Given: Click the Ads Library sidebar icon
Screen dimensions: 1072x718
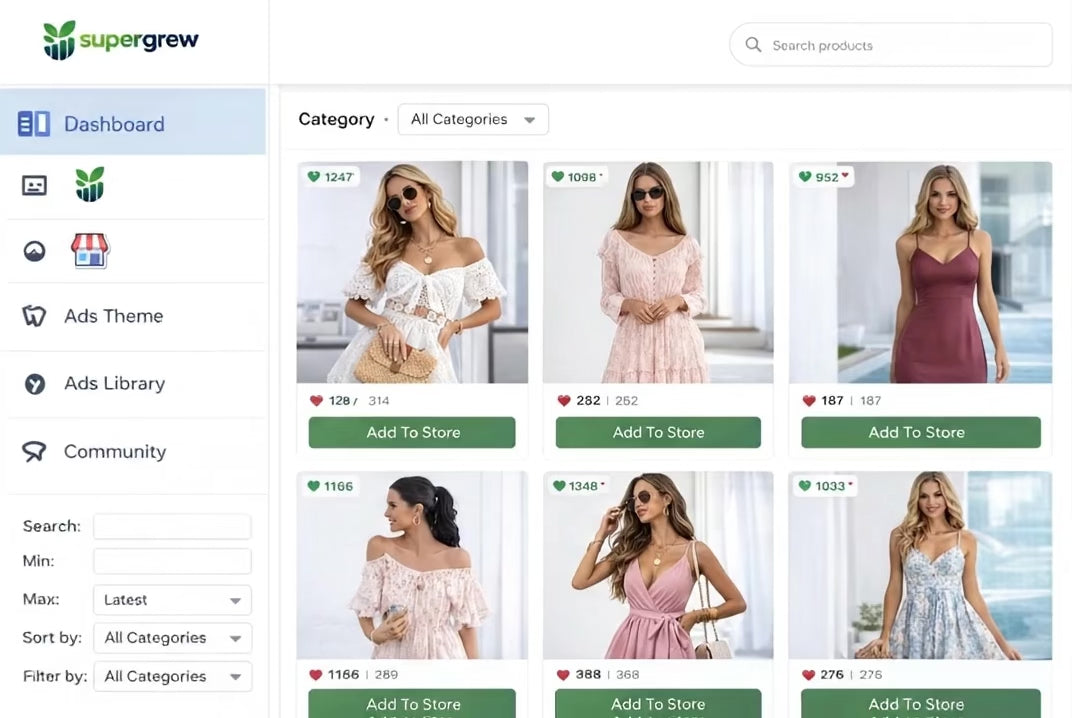Looking at the screenshot, I should click(34, 384).
